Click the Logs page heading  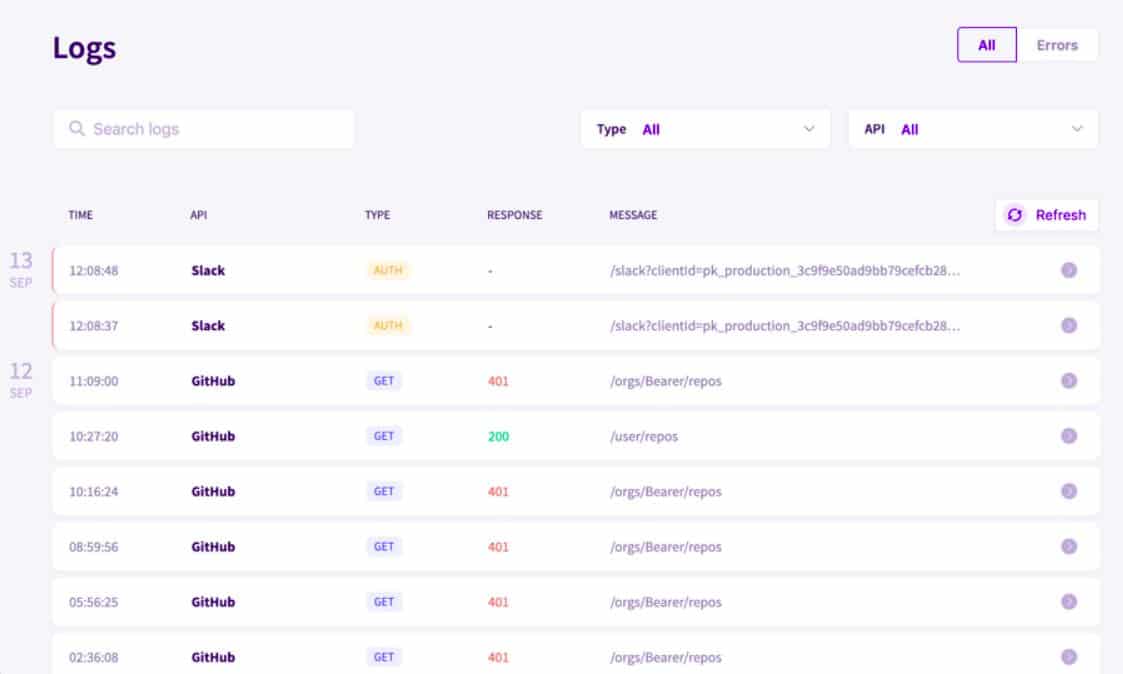click(84, 48)
